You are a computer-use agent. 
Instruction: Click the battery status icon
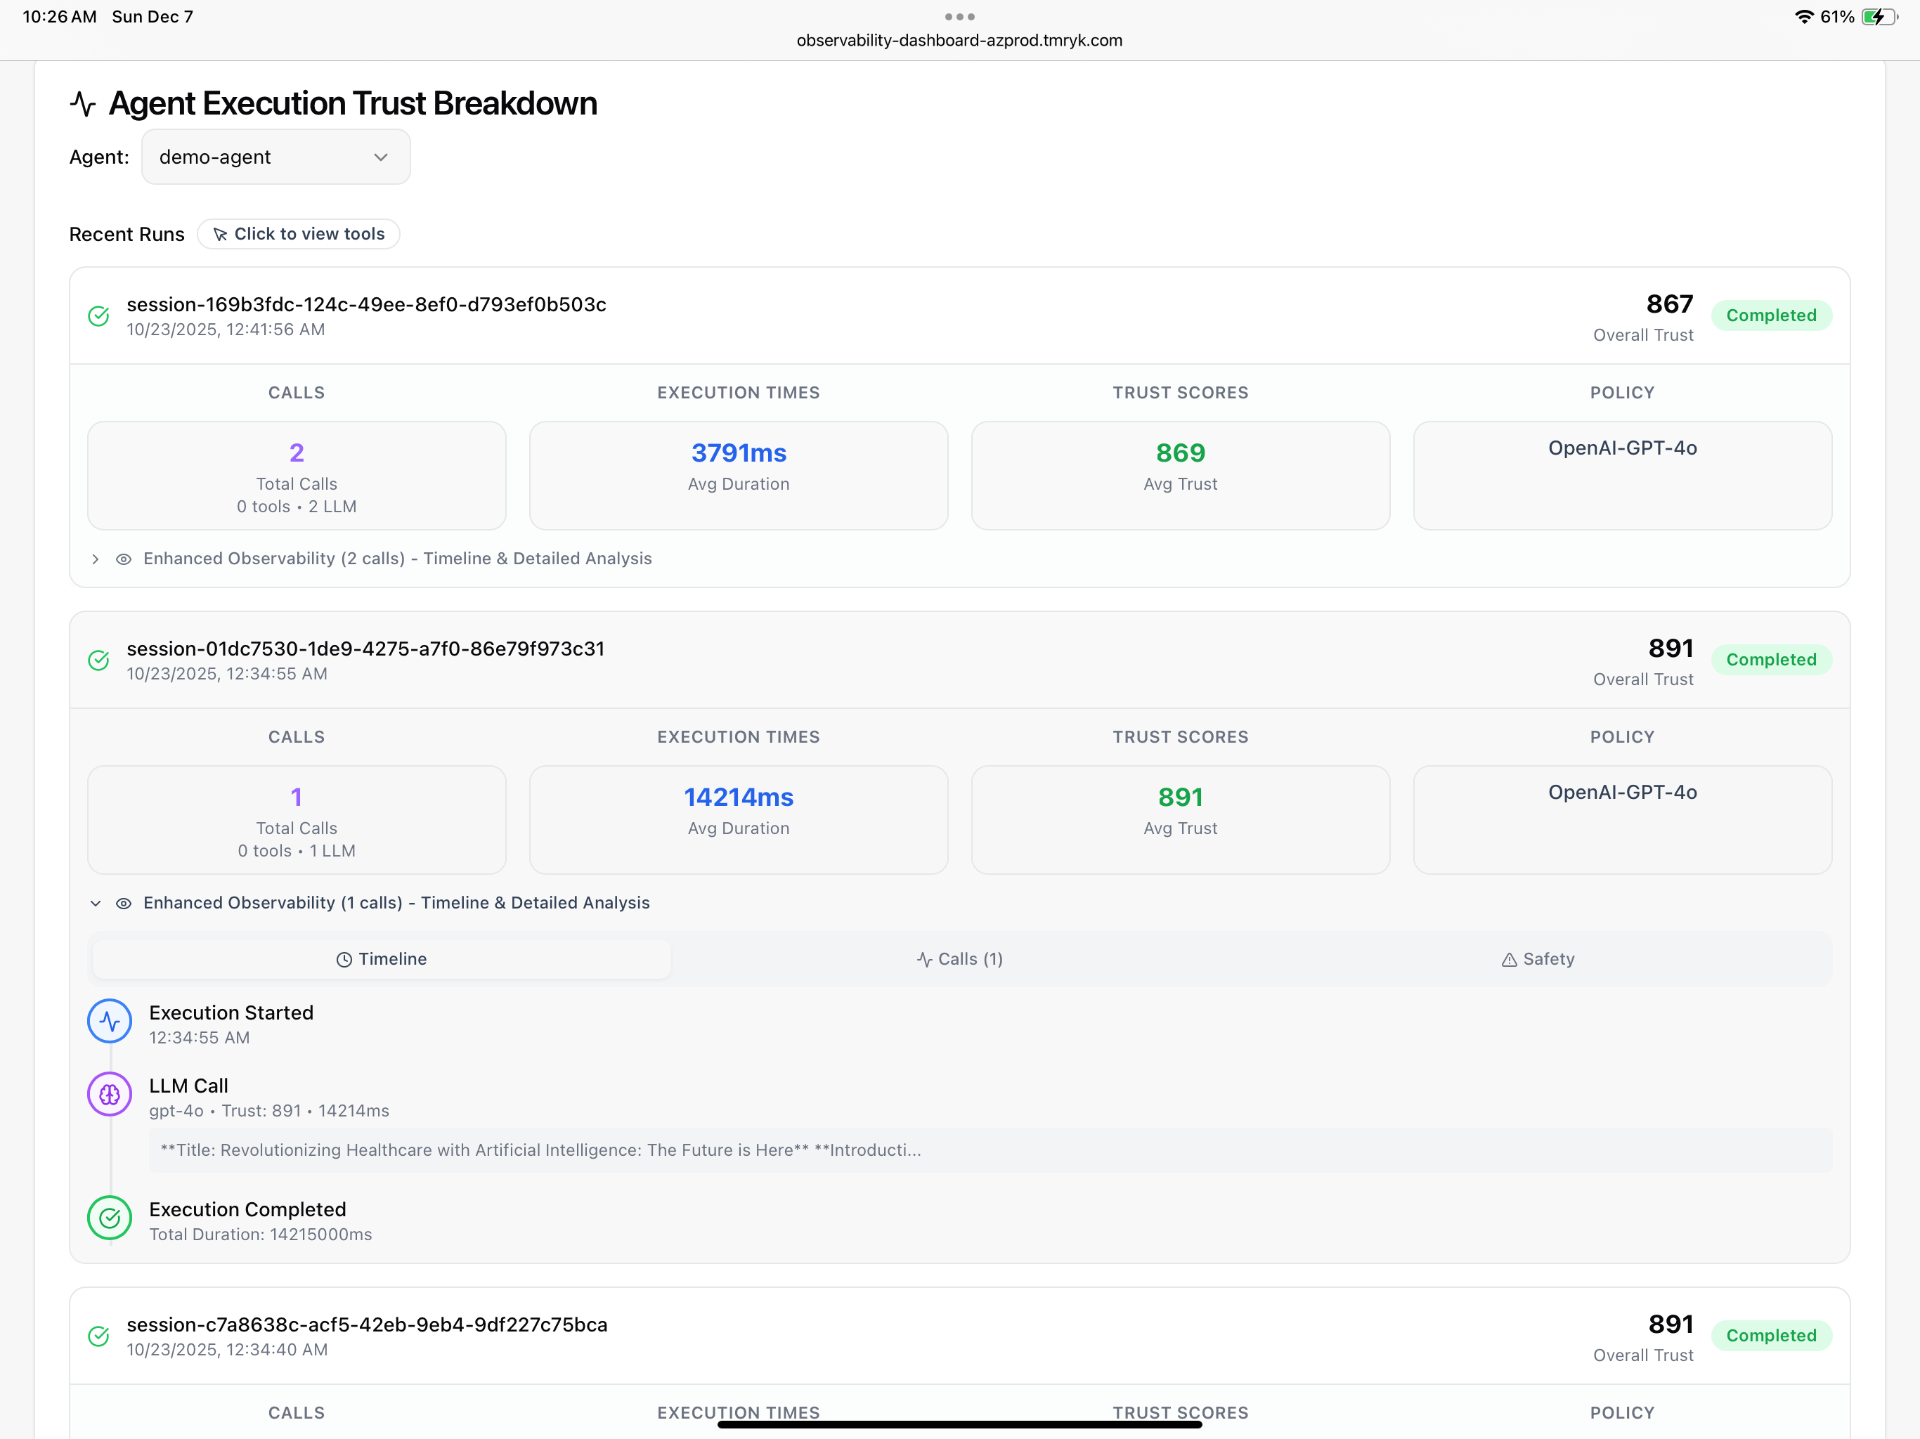[x=1879, y=17]
